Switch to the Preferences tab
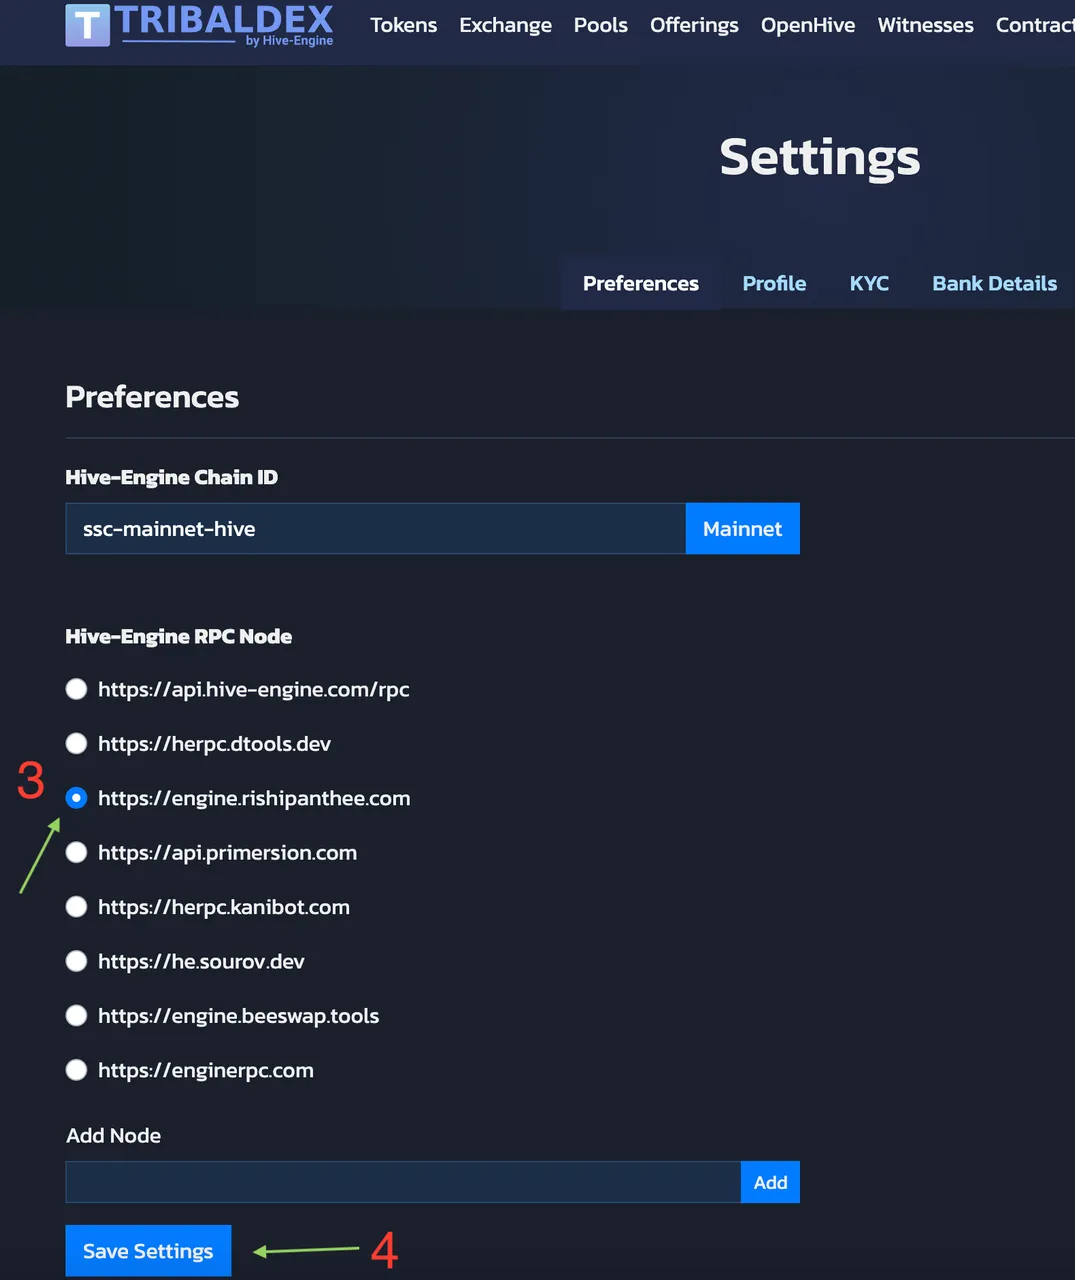Viewport: 1075px width, 1280px height. 641,283
